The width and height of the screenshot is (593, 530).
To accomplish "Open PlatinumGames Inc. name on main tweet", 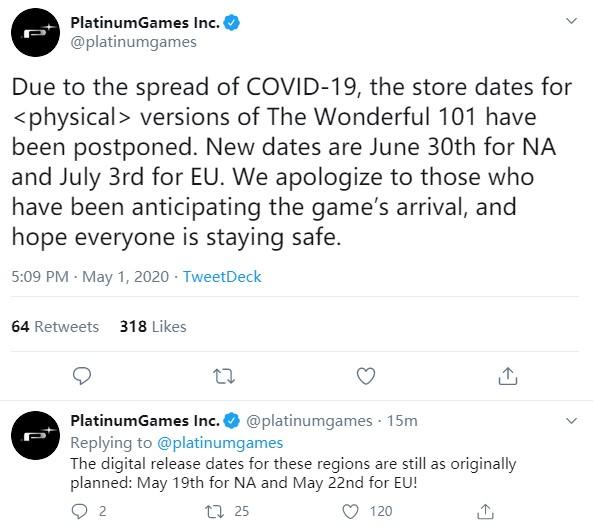I will [145, 23].
